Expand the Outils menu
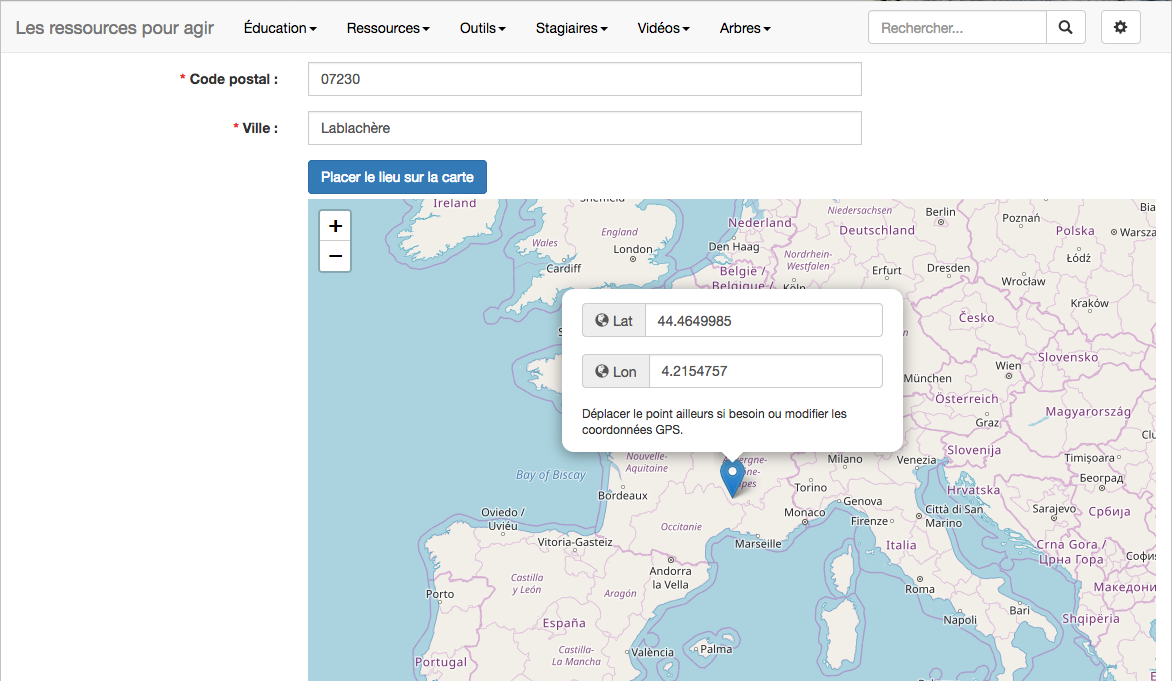Viewport: 1172px width, 681px height. (483, 28)
